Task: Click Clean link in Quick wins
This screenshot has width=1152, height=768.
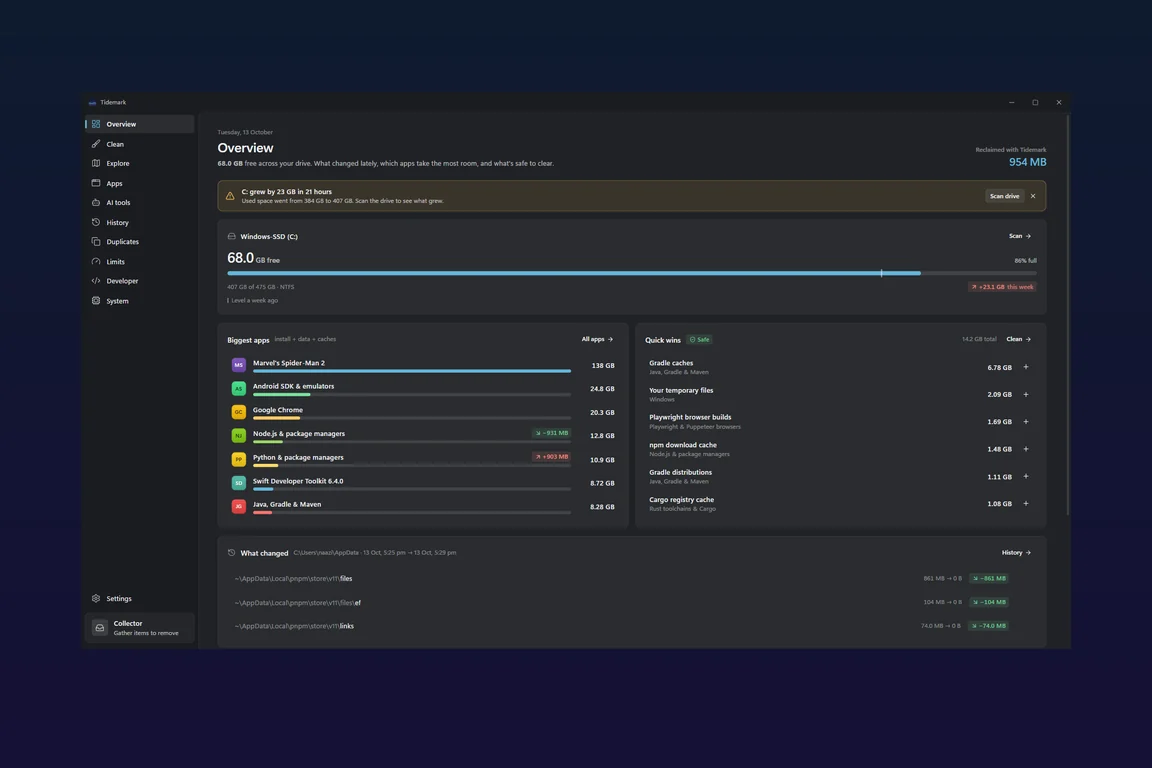Action: [1018, 340]
